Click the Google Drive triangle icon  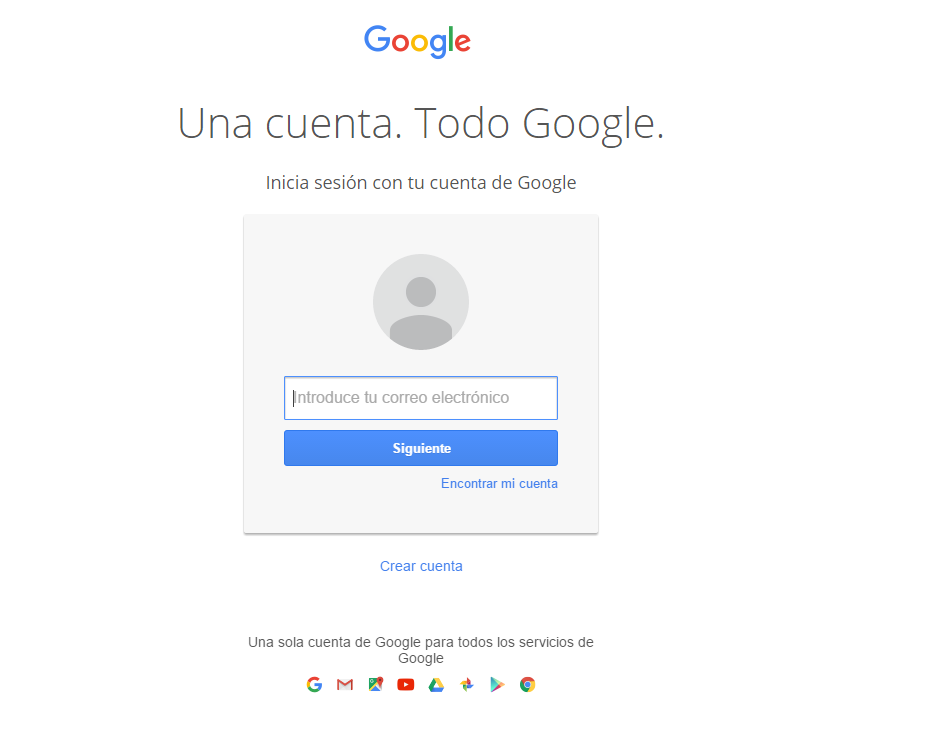coord(436,684)
